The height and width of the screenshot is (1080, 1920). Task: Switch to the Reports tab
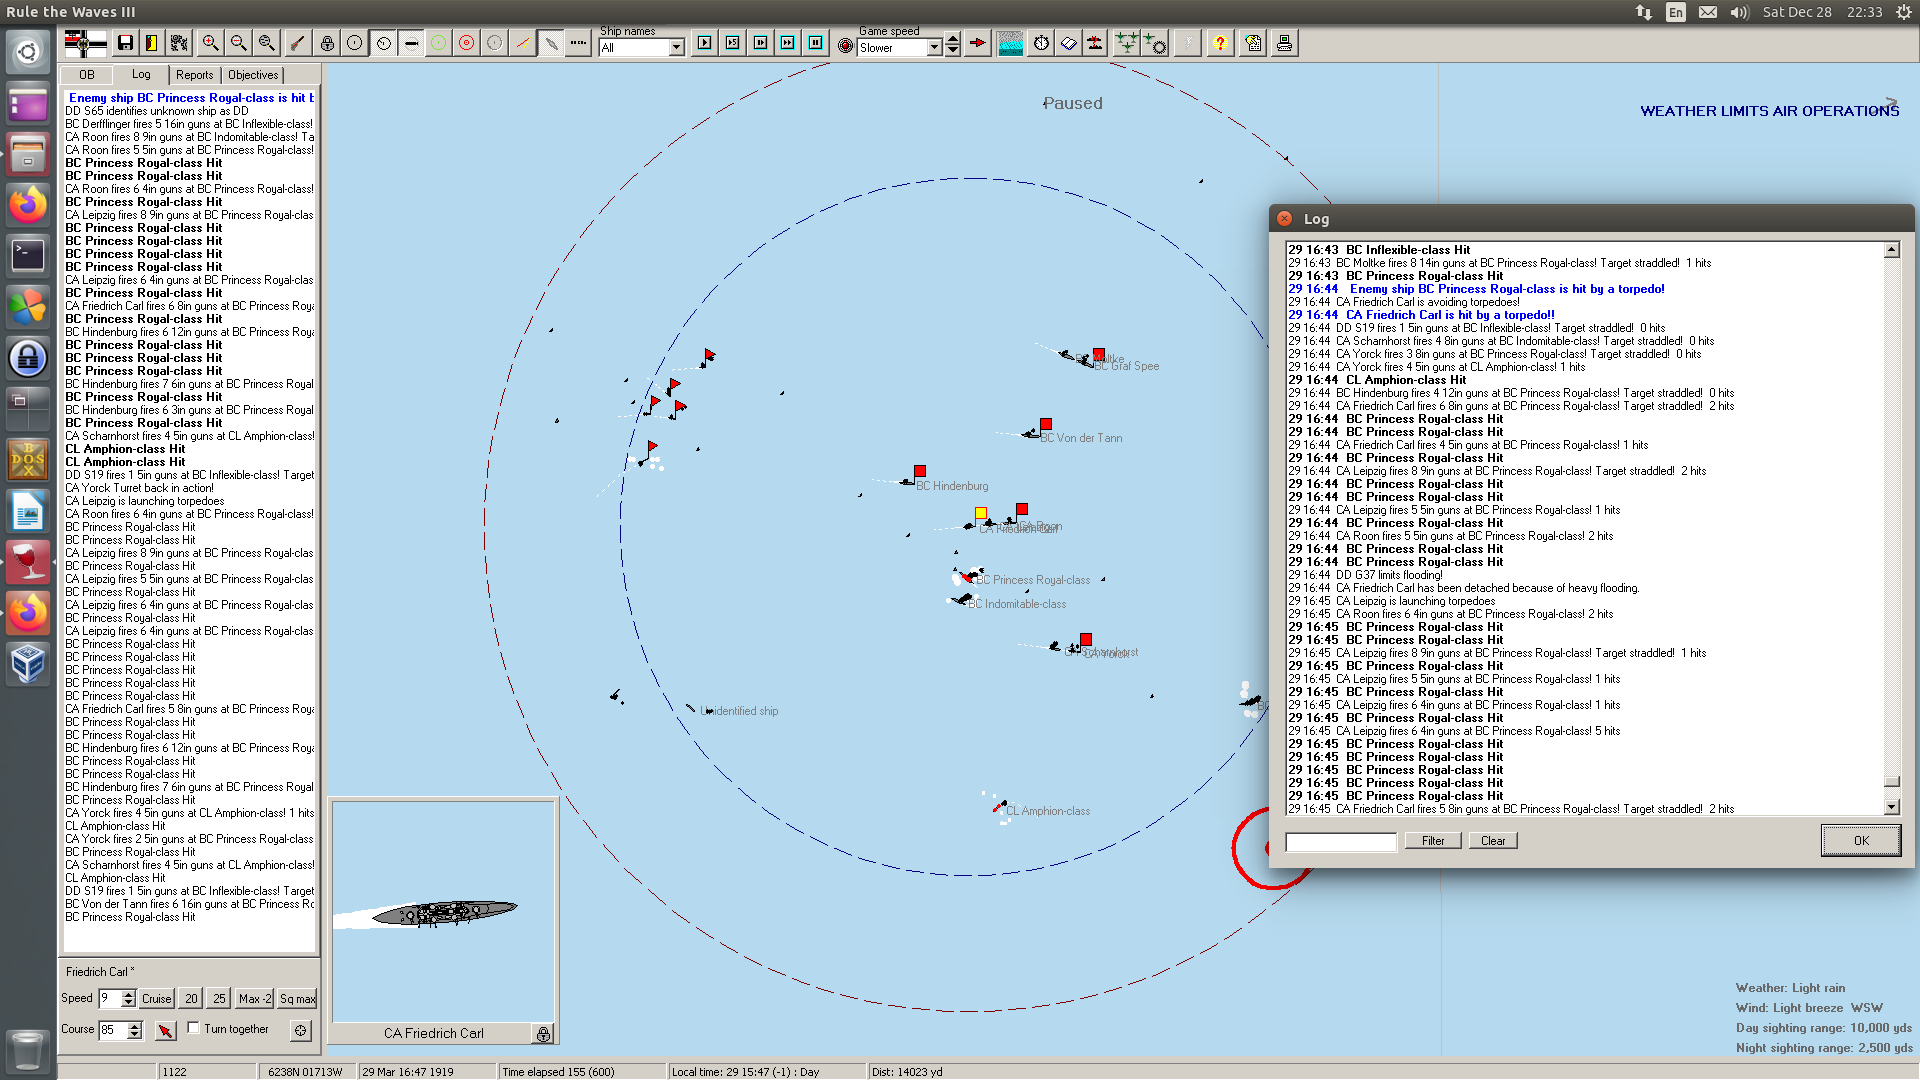(x=194, y=75)
